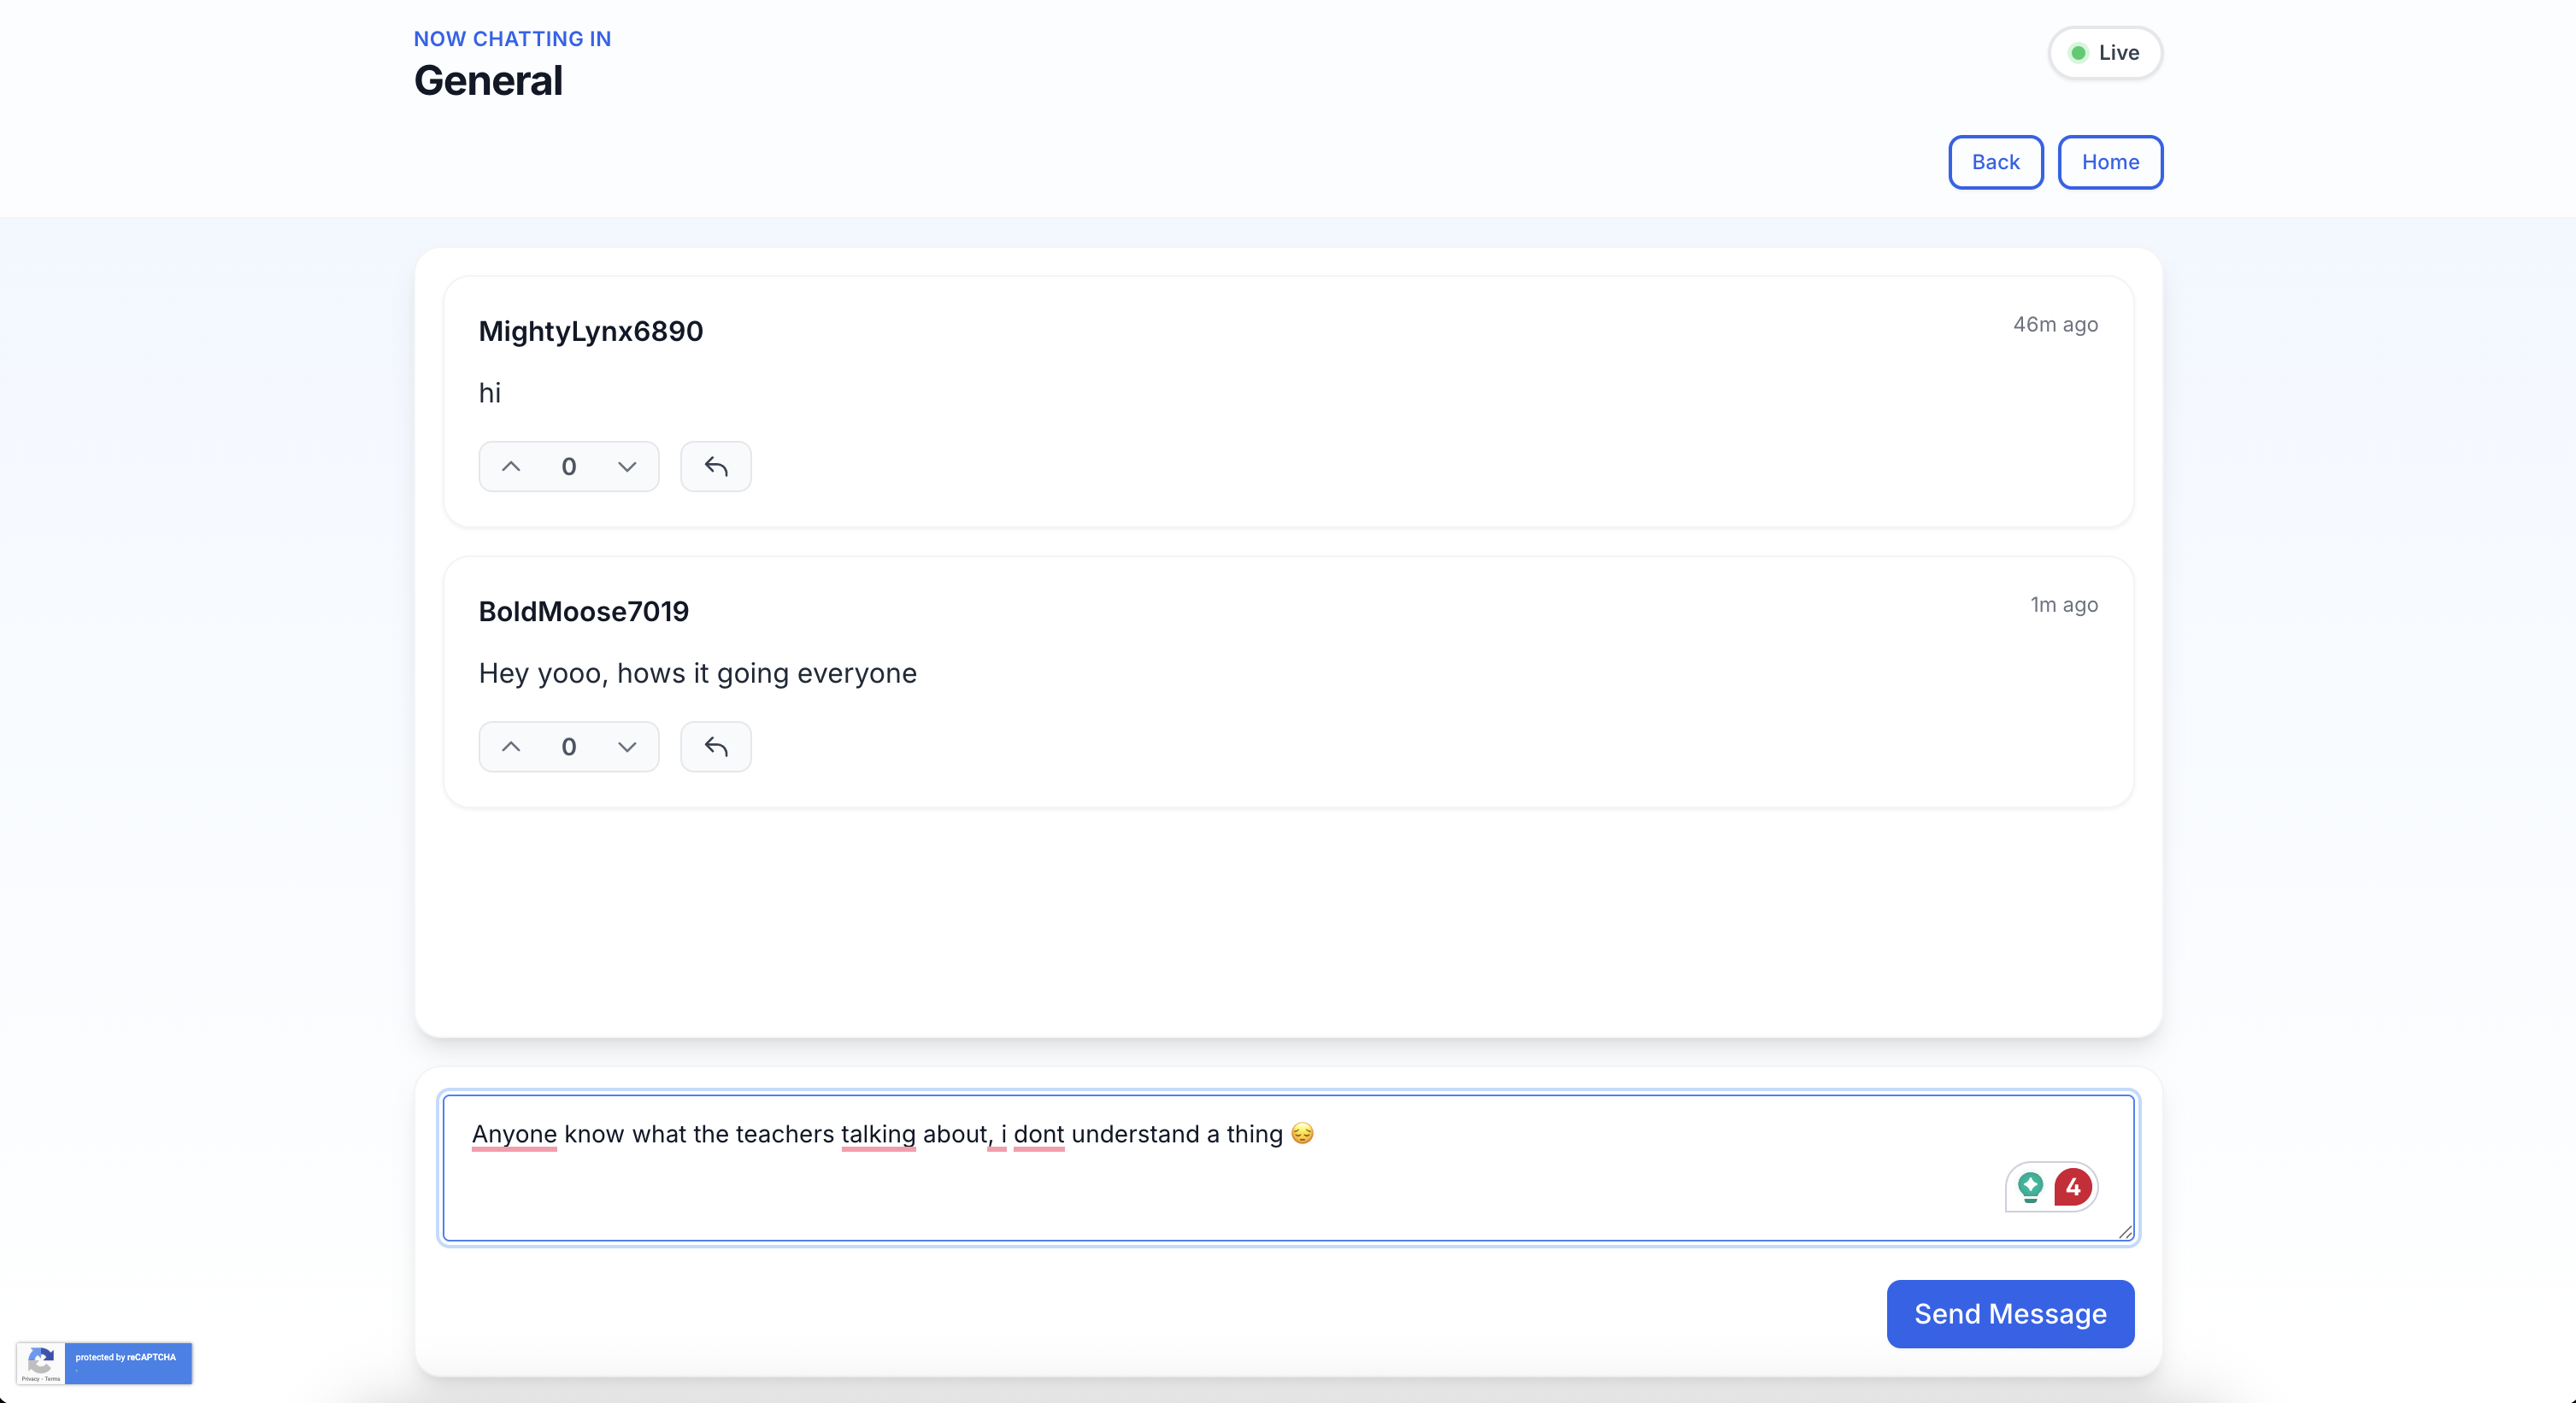Reply to BoldMoose7019's message
The image size is (2576, 1403).
pyautogui.click(x=715, y=746)
